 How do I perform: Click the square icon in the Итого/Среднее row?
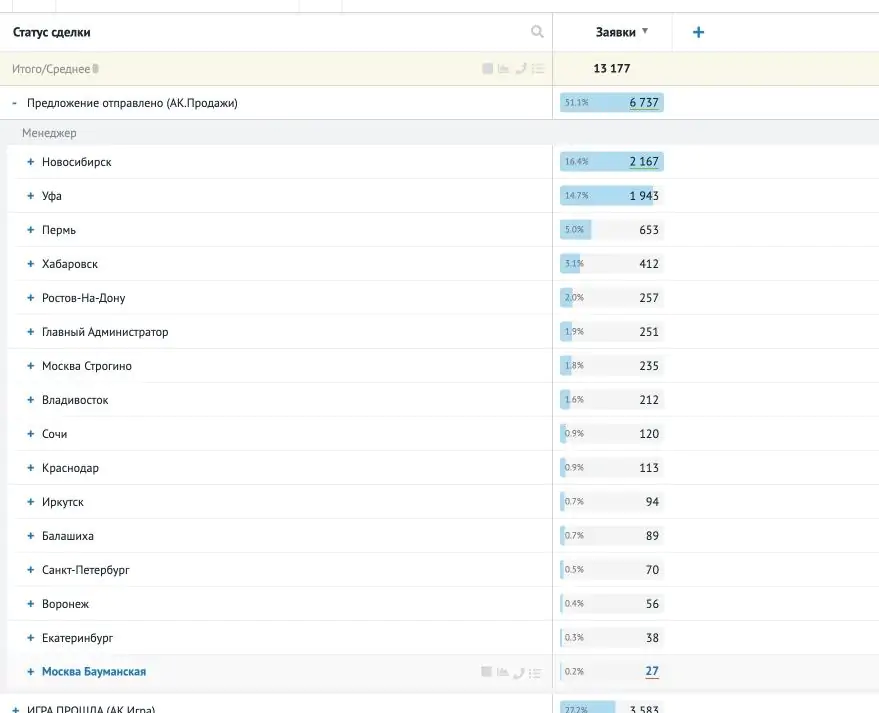coord(487,68)
